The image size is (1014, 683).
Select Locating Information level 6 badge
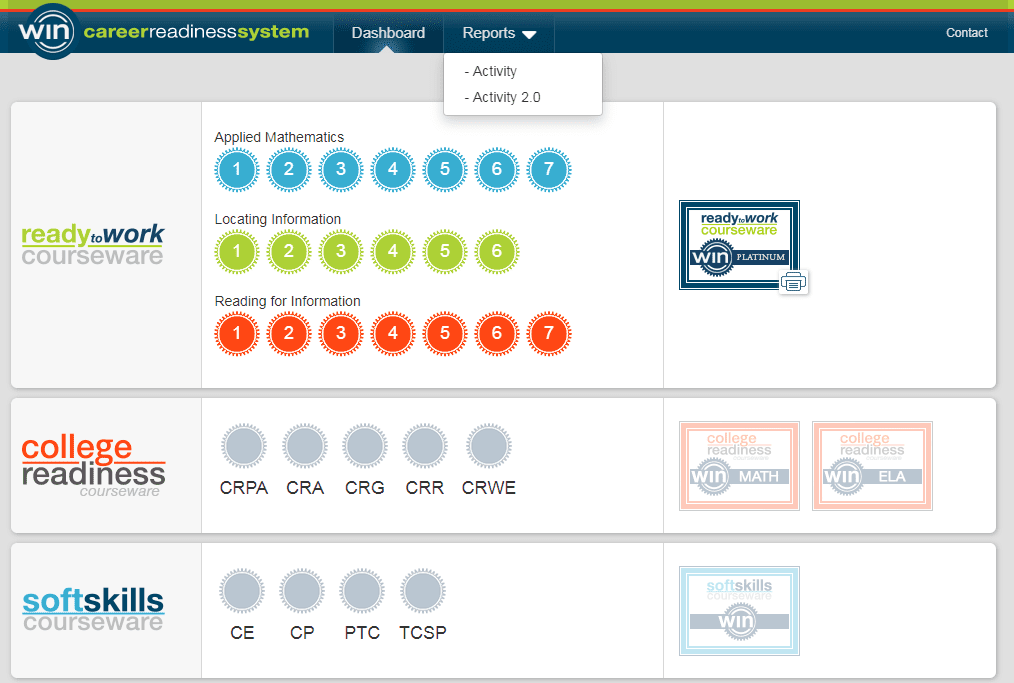497,252
